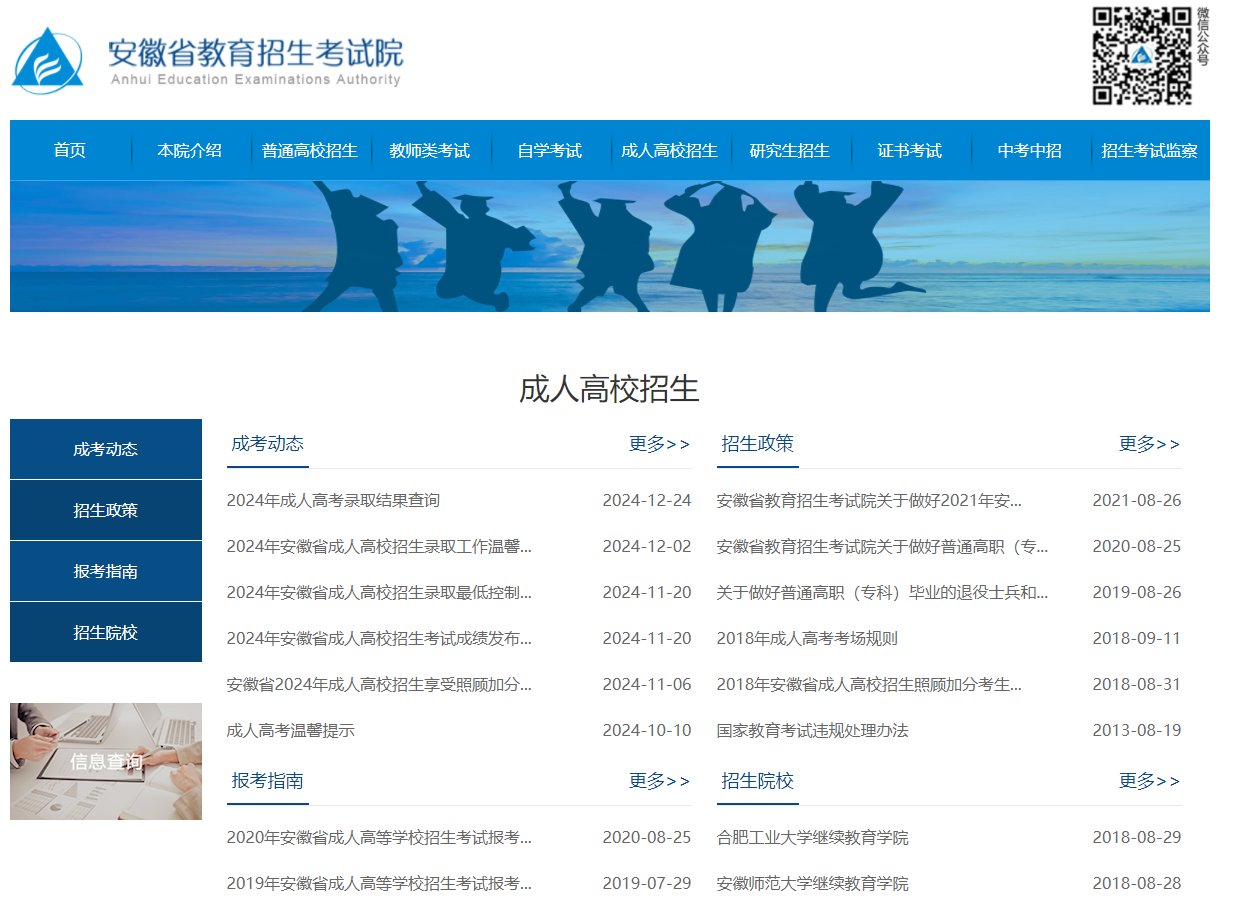The image size is (1244, 910).
Task: Open 合肥工业大学继续教育学院 link
Action: pos(812,837)
